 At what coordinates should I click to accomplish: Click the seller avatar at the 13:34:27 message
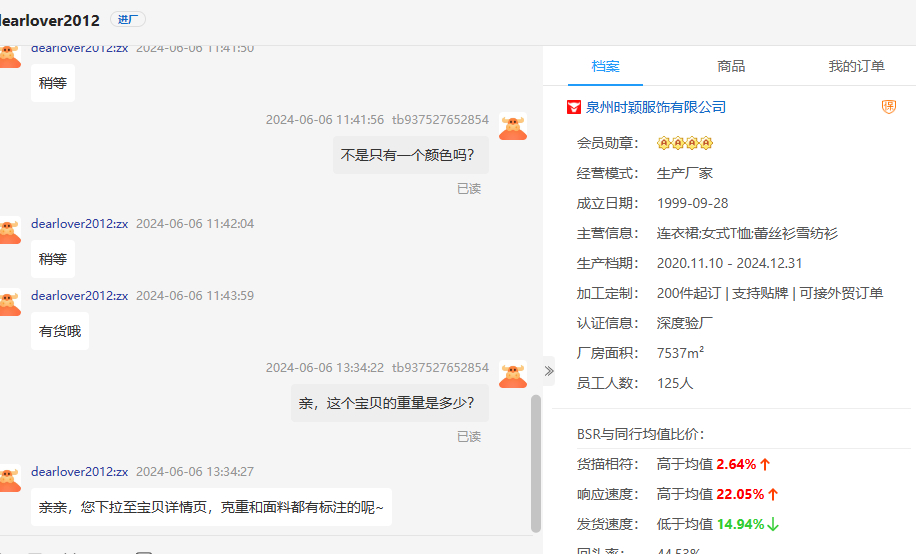pos(9,479)
